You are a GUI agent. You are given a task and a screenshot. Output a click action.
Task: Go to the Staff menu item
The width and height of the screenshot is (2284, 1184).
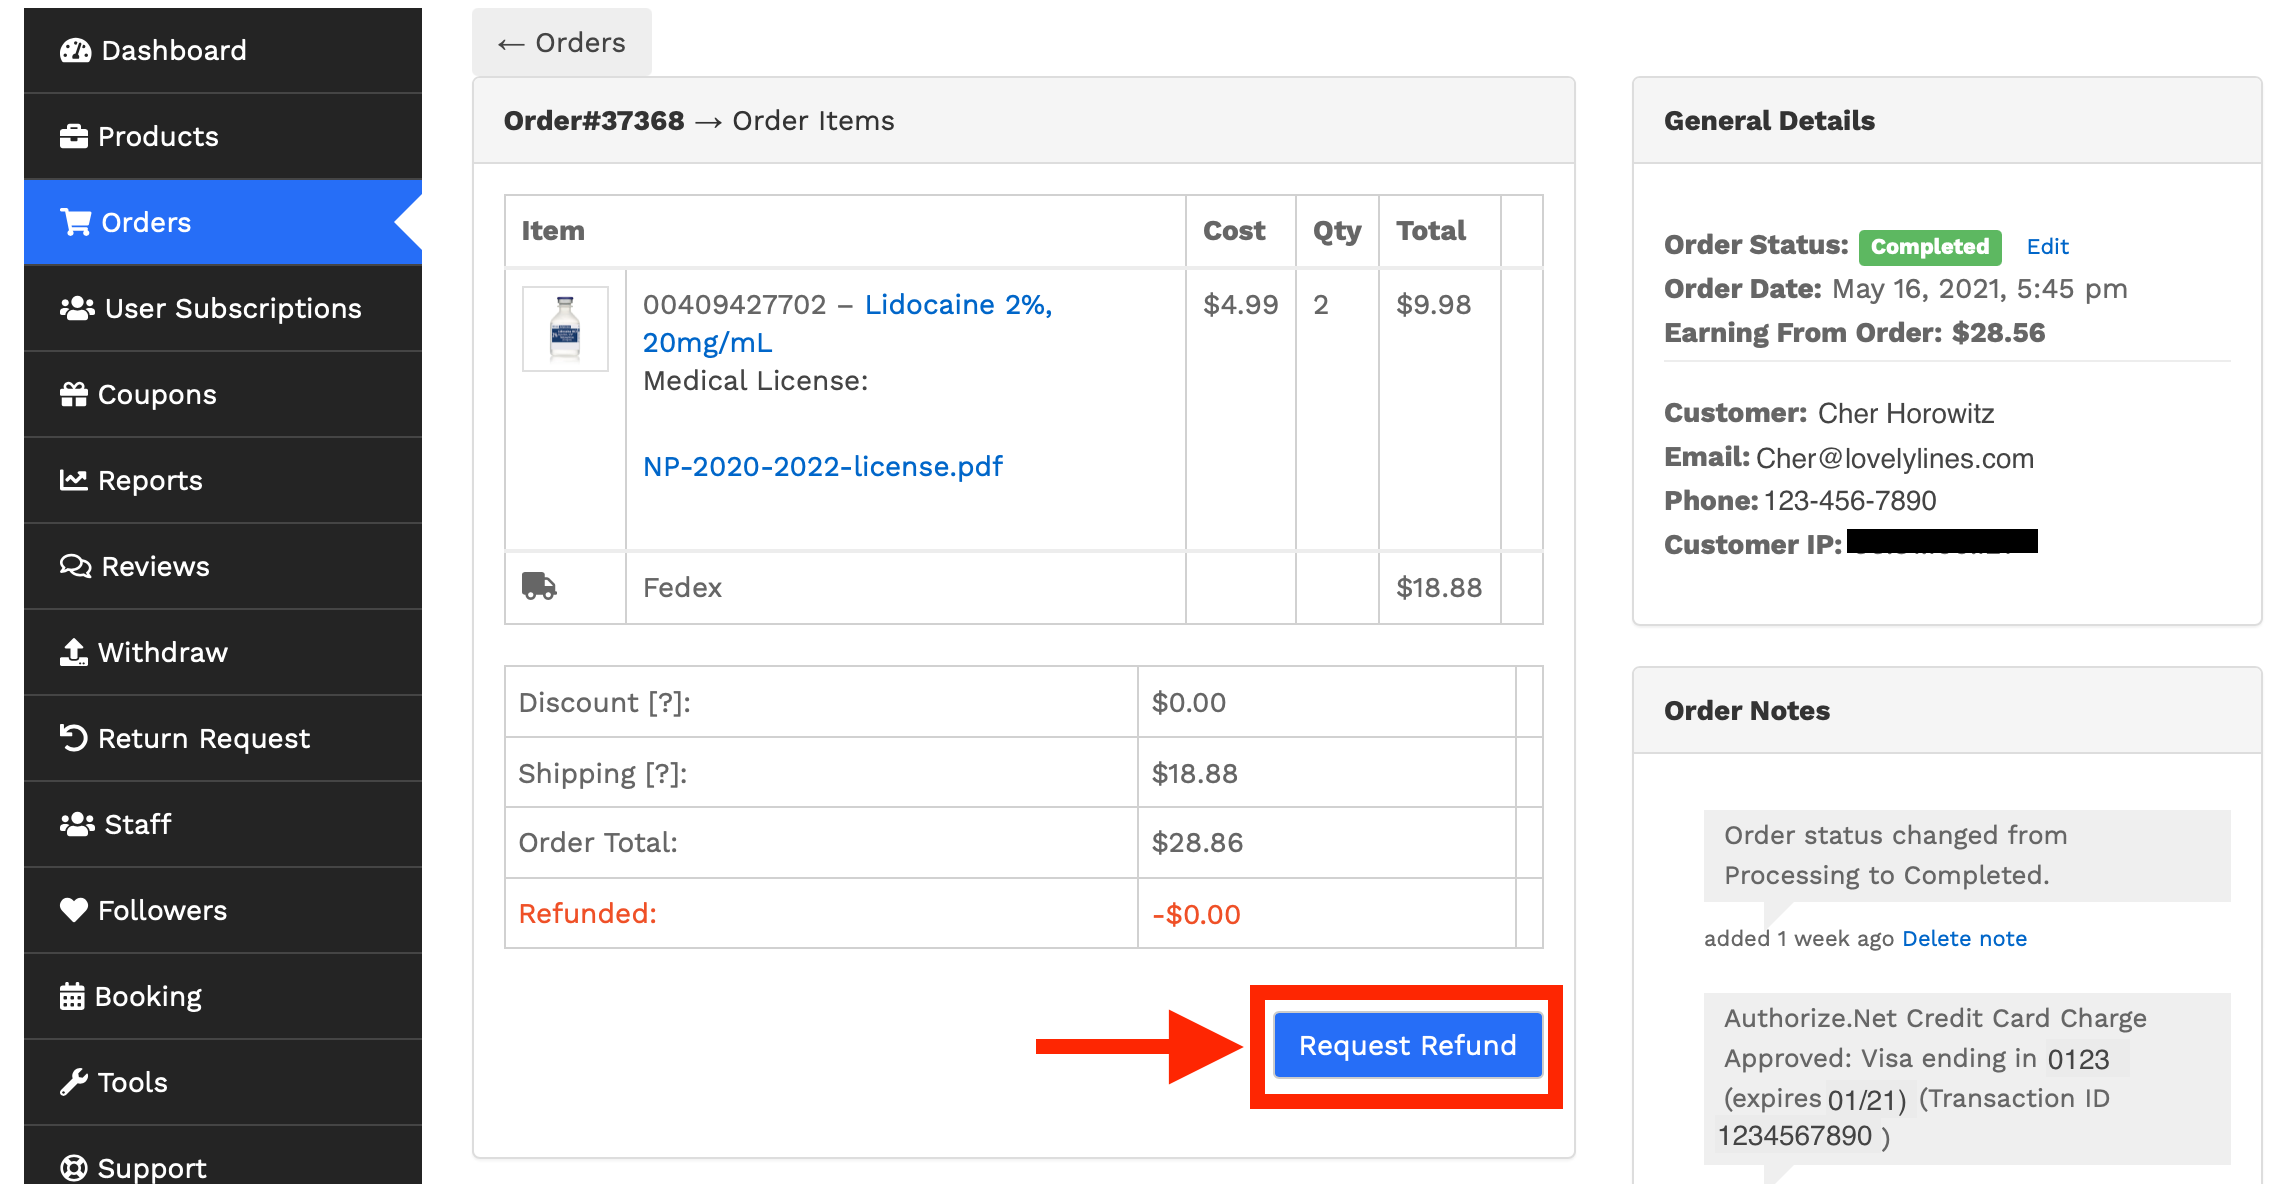coord(137,824)
